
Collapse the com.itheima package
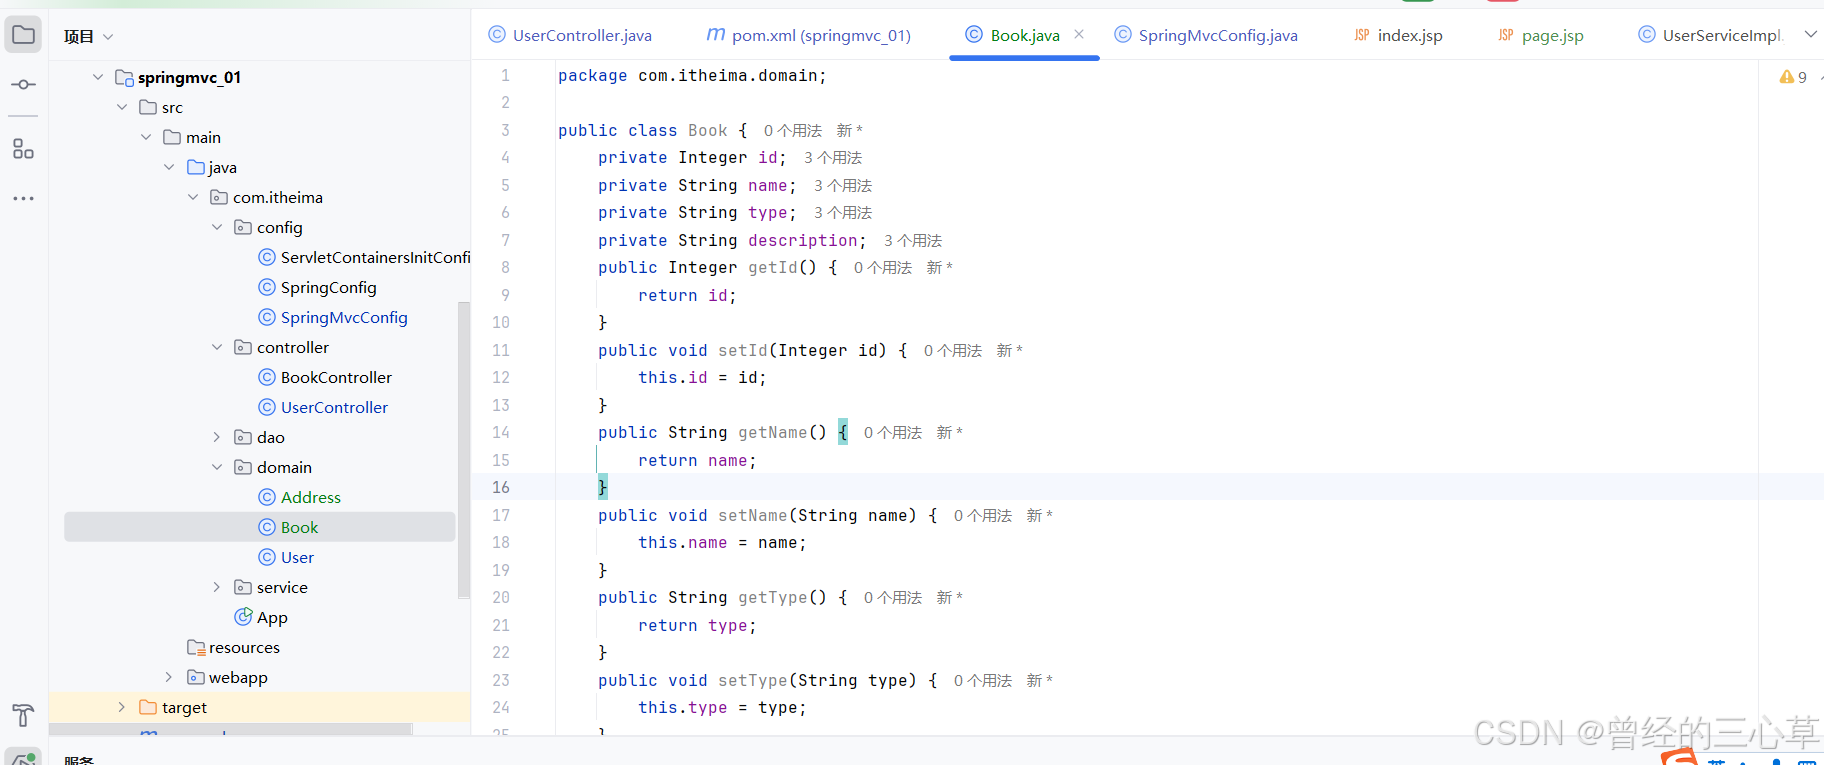pyautogui.click(x=193, y=197)
